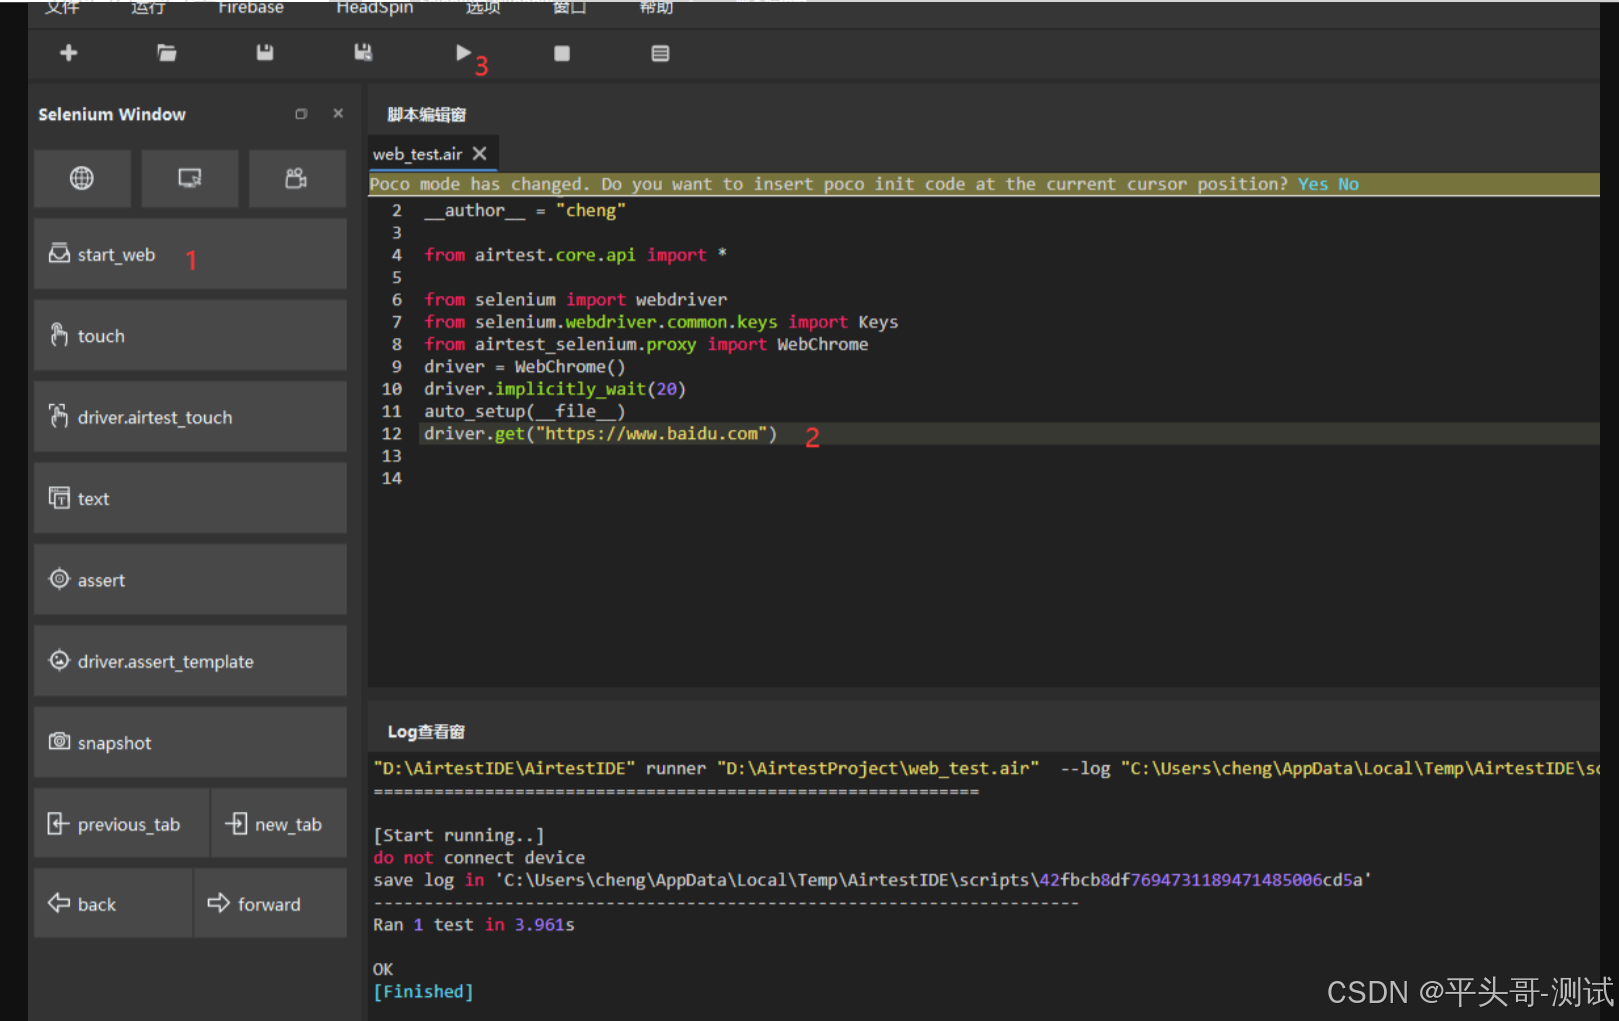Click the 'Ran 1 test in 3.961s' log line
Screen dimensions: 1619x1021
click(x=474, y=925)
